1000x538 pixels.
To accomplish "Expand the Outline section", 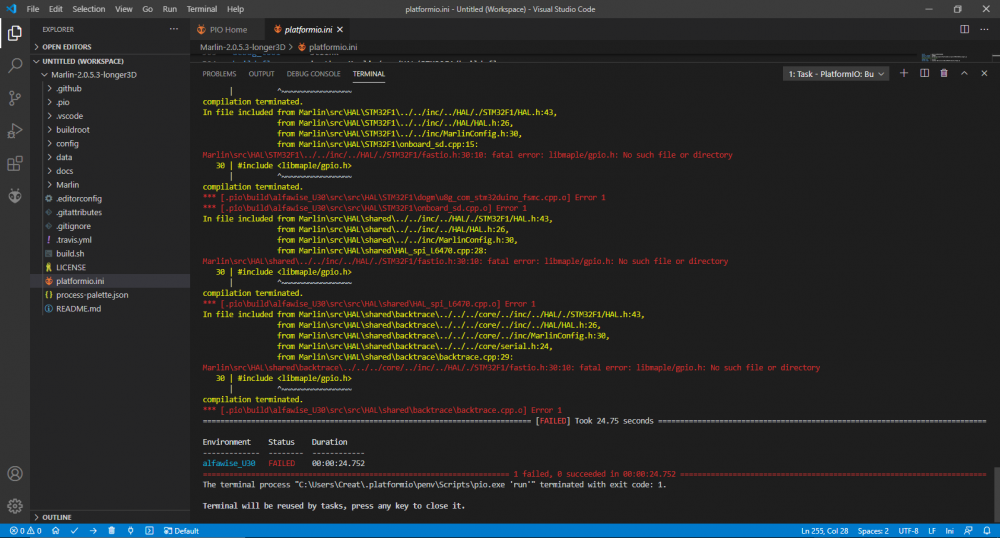I will [x=110, y=517].
